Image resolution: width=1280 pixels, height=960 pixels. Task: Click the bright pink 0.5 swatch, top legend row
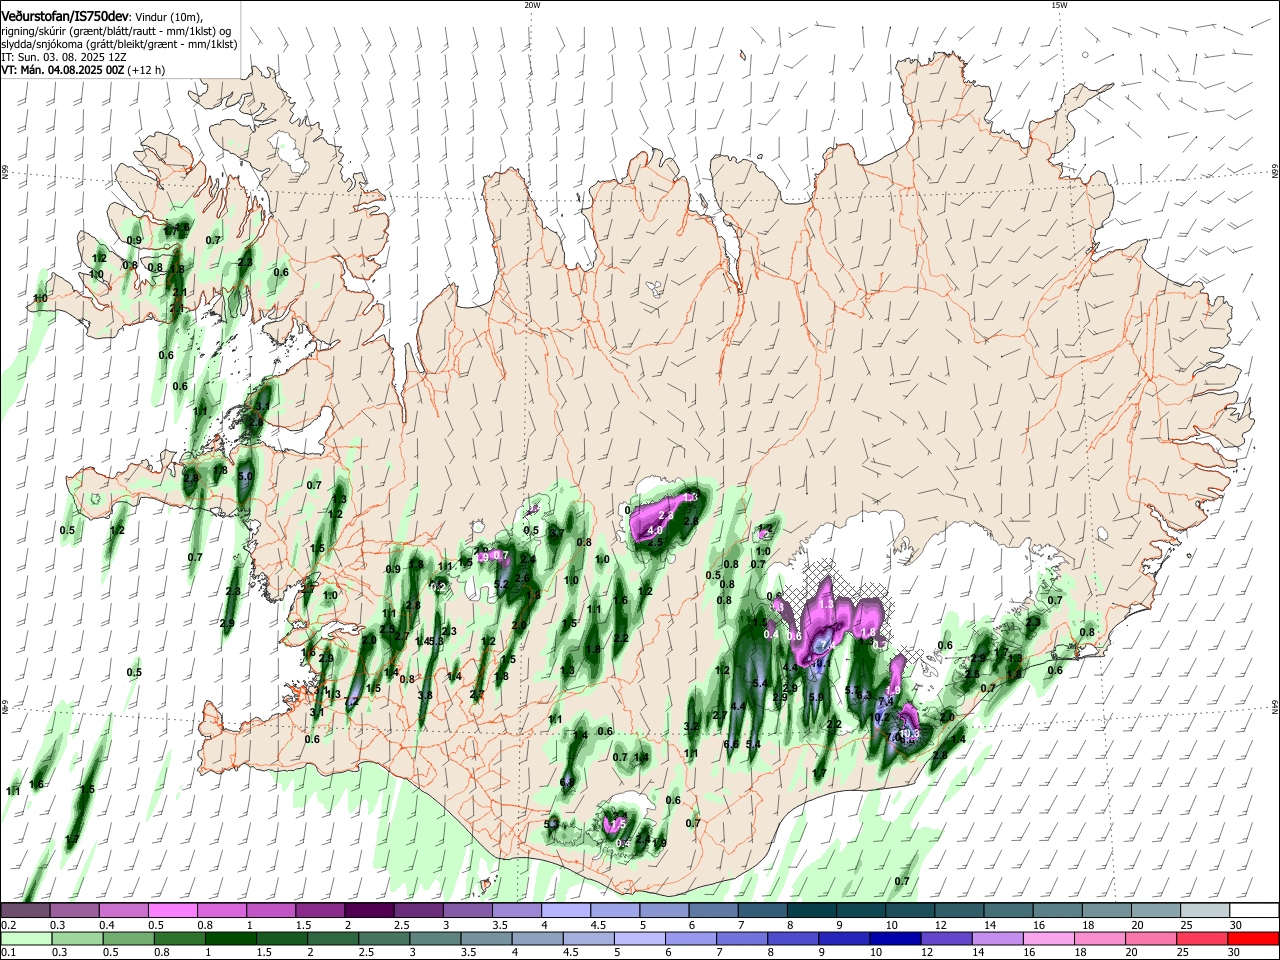tap(173, 911)
